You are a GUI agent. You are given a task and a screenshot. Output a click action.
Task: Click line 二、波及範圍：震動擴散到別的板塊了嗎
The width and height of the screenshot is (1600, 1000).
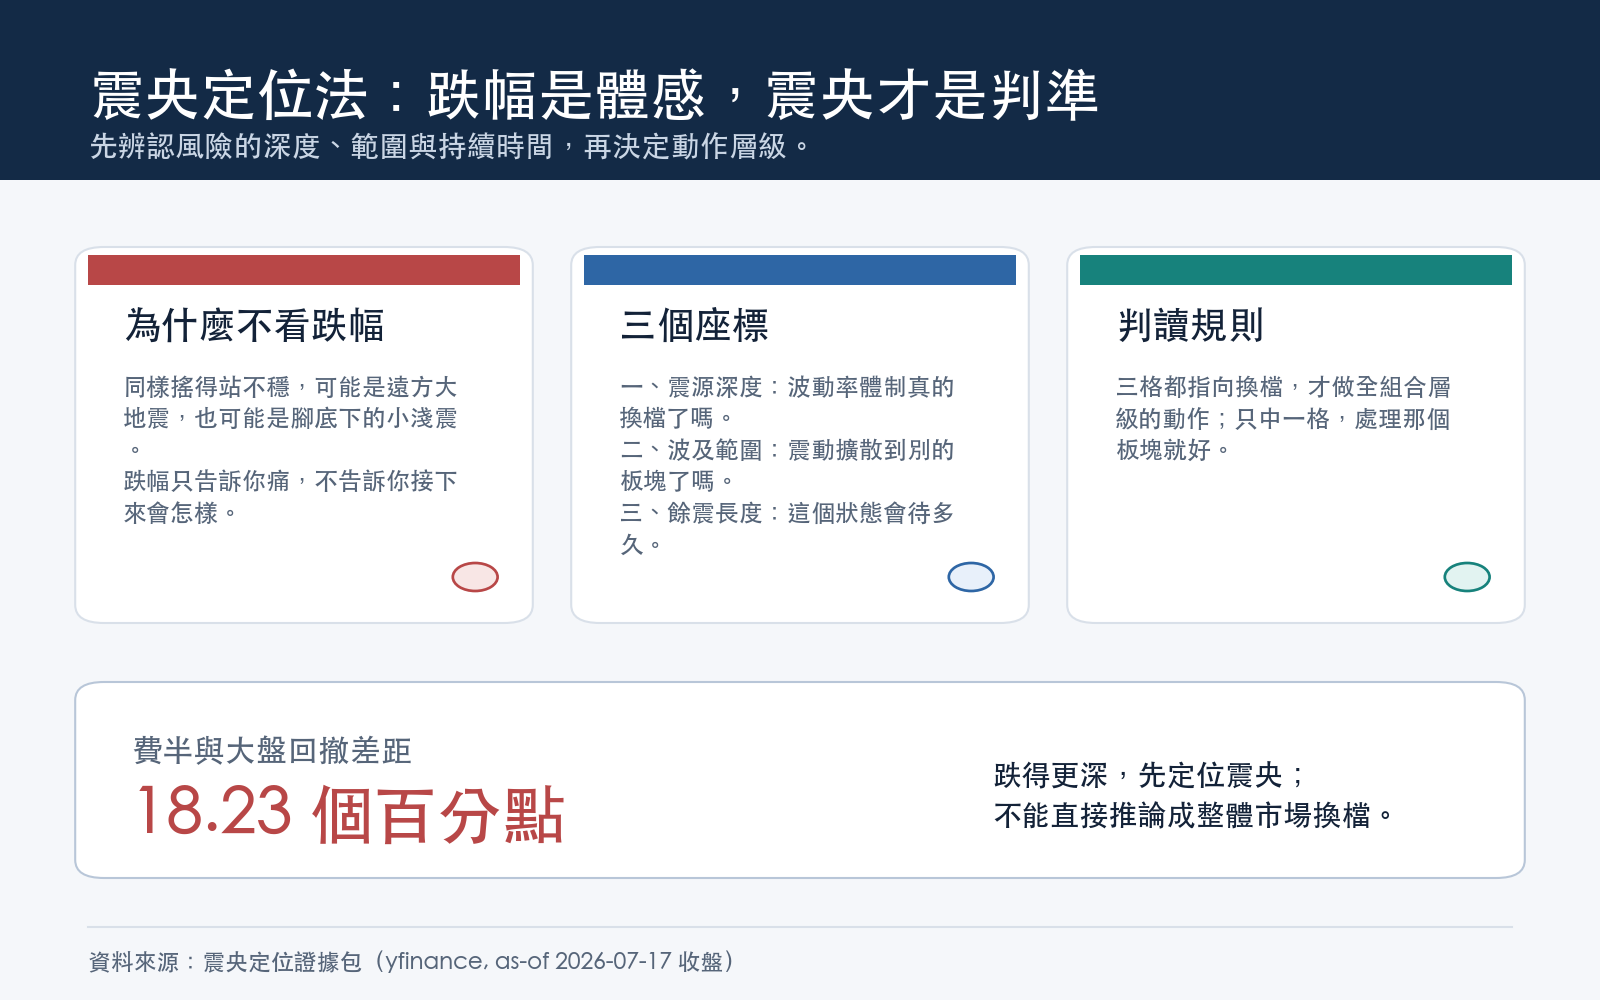tap(787, 465)
